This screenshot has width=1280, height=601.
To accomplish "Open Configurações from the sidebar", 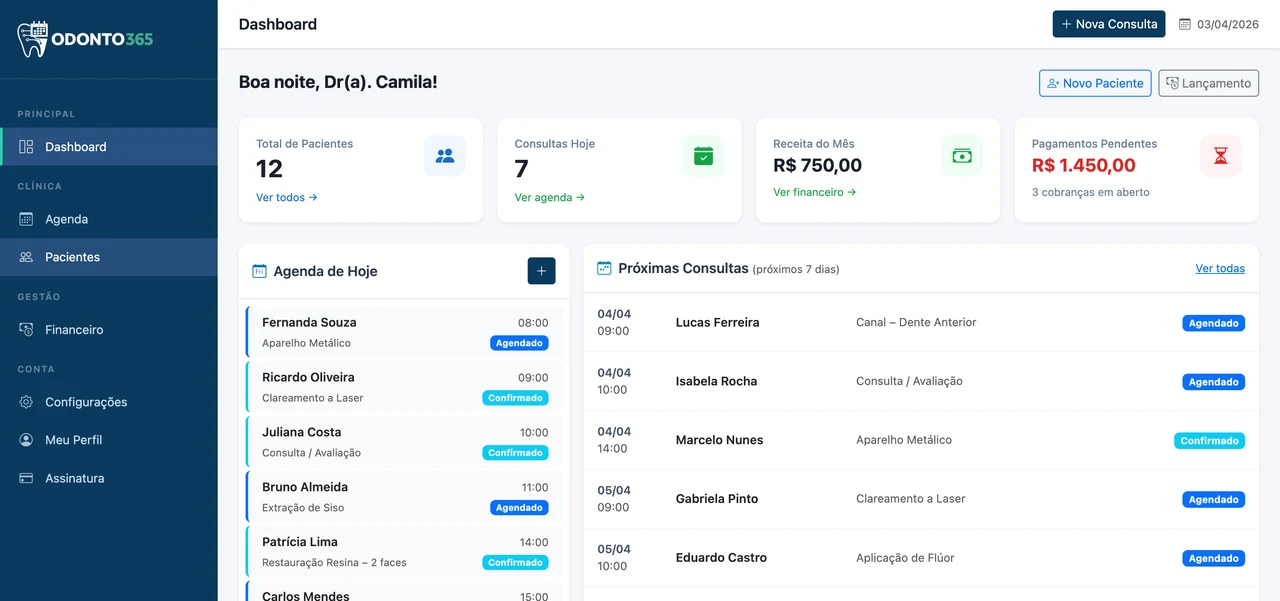I will pos(86,402).
